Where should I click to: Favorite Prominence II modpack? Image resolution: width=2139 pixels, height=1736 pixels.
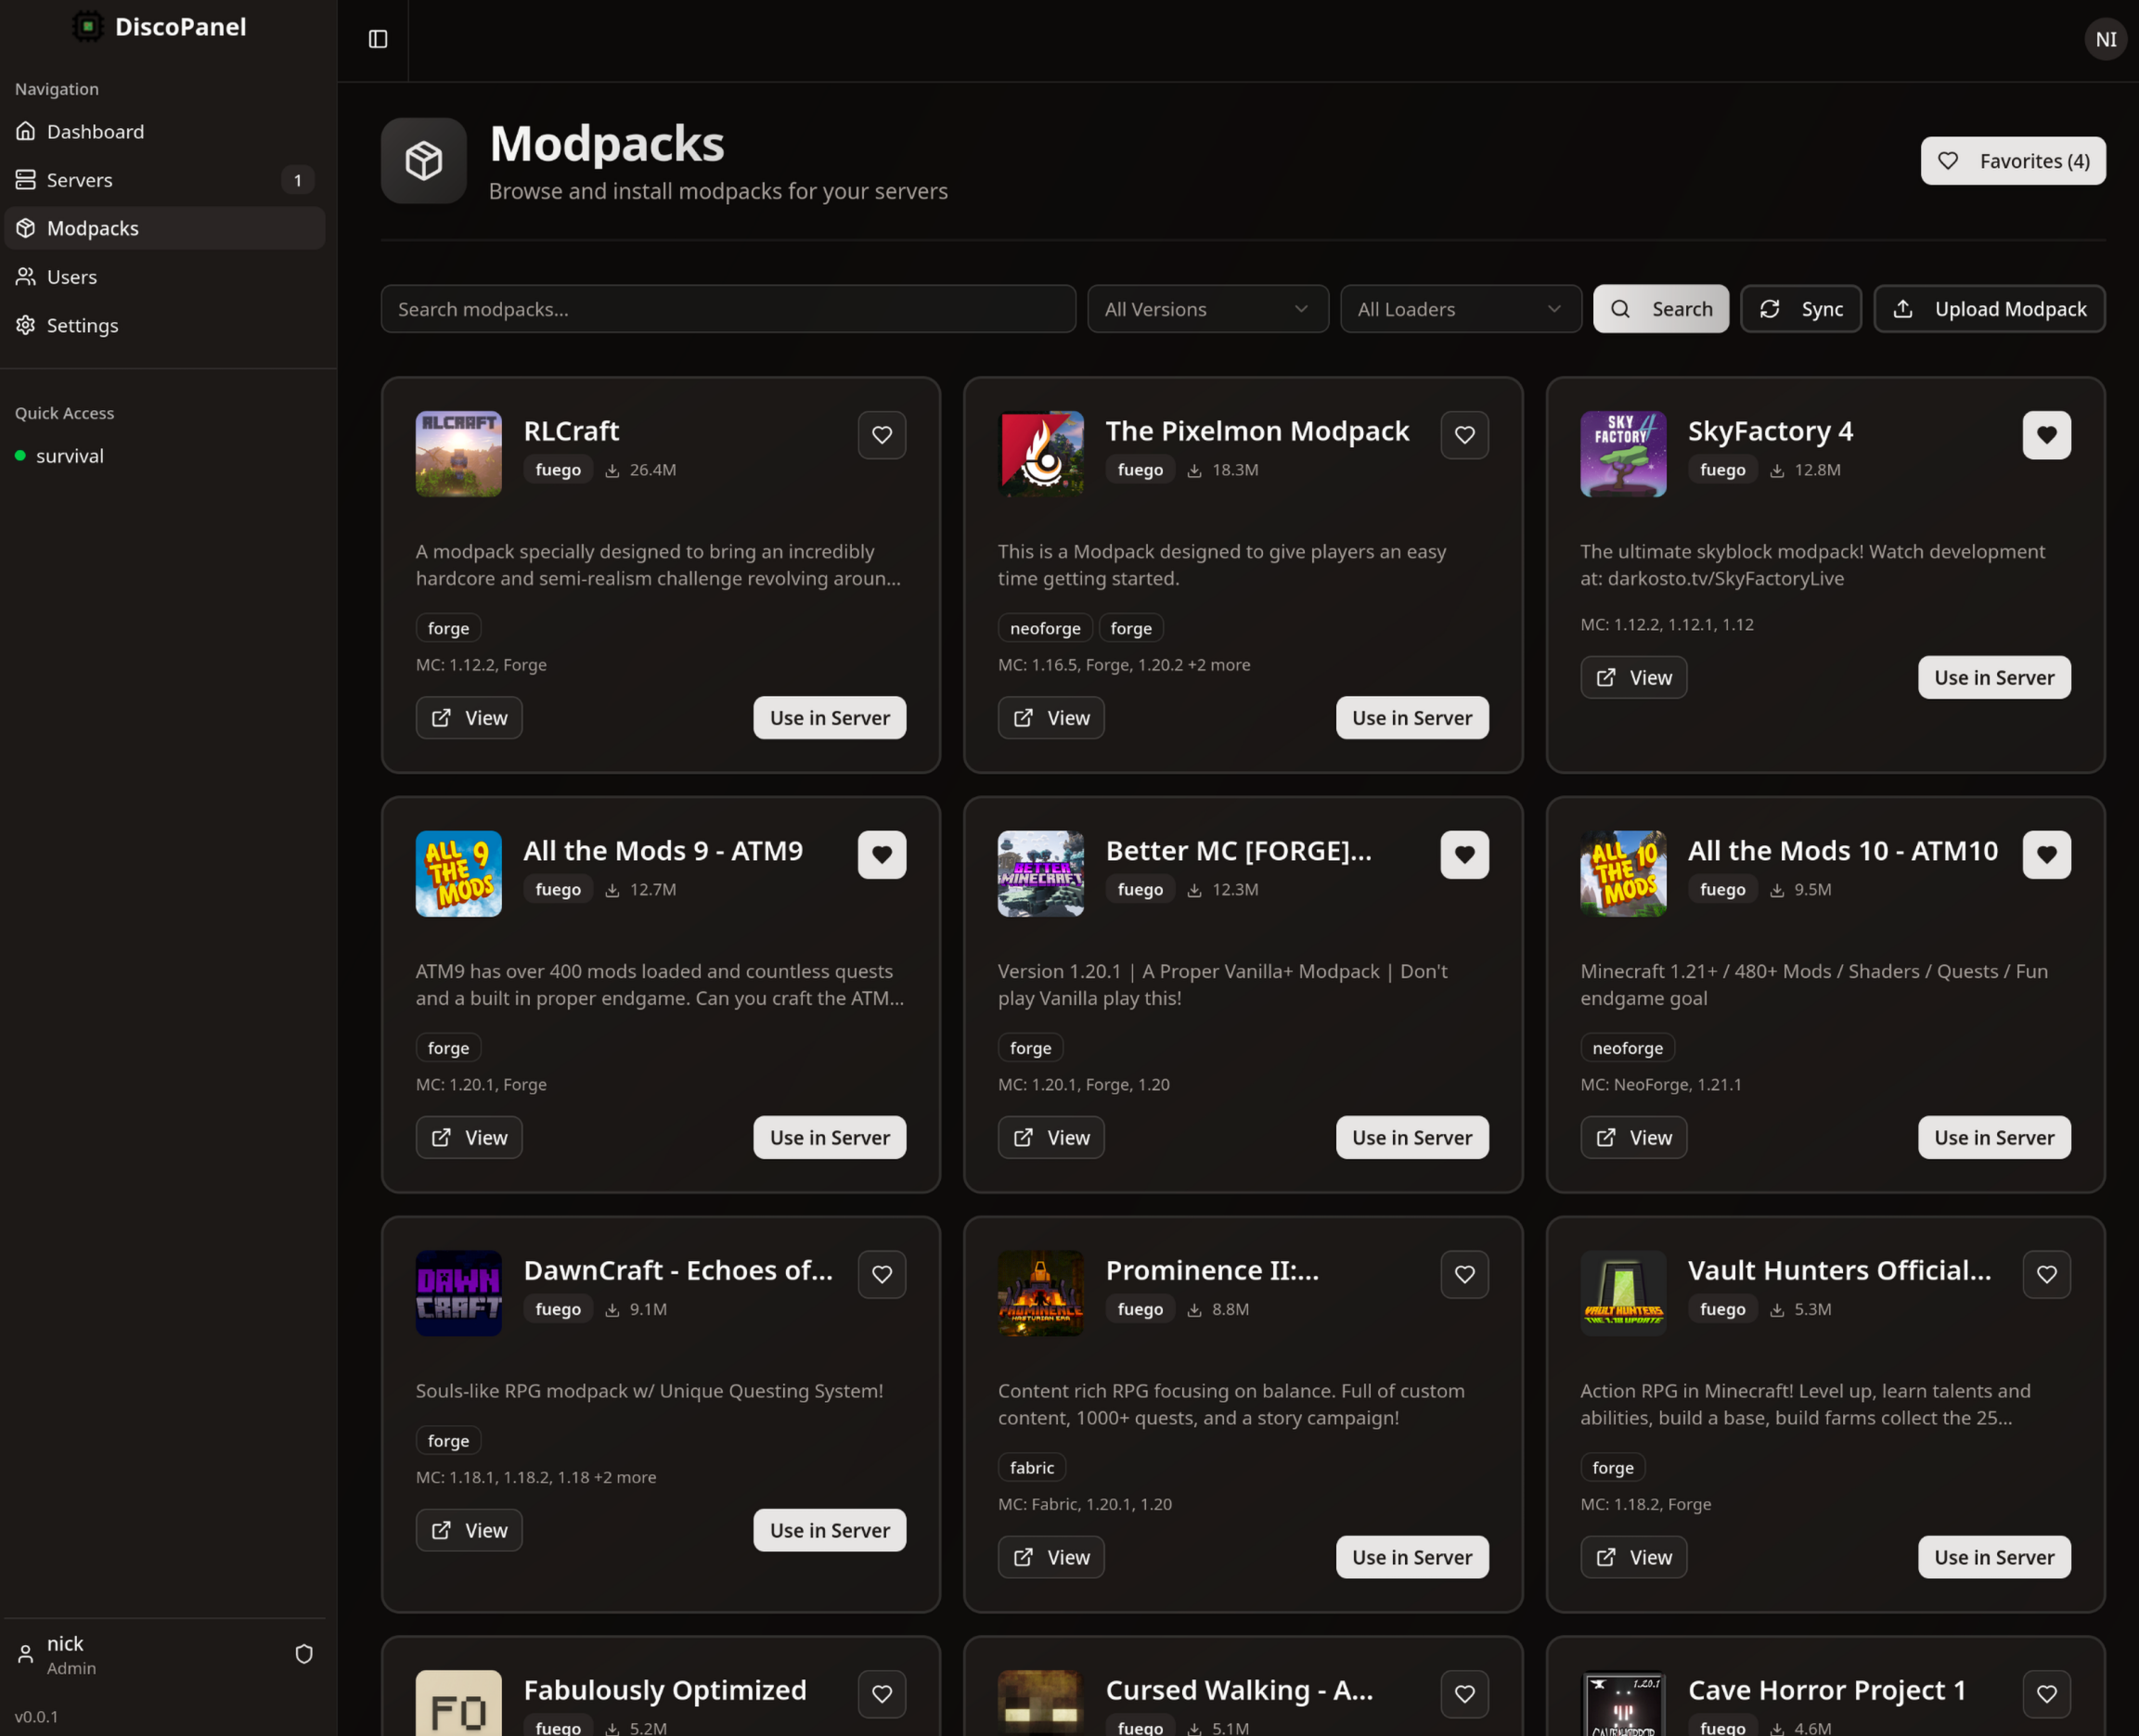coord(1464,1274)
